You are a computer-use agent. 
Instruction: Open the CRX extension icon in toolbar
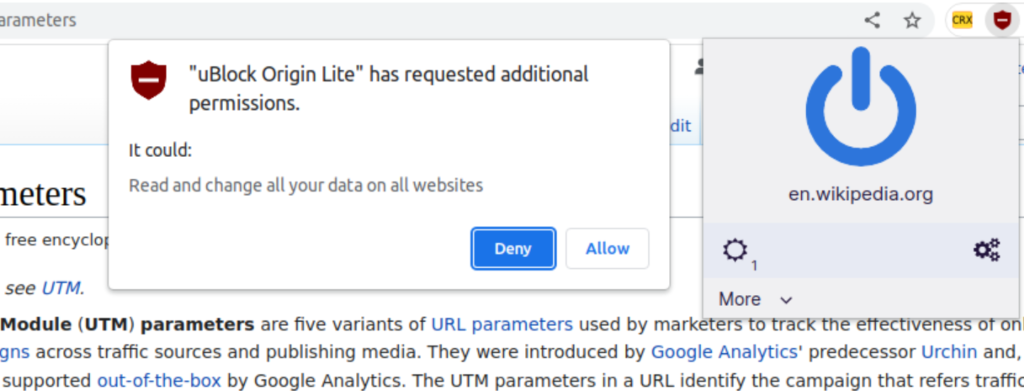click(x=962, y=21)
